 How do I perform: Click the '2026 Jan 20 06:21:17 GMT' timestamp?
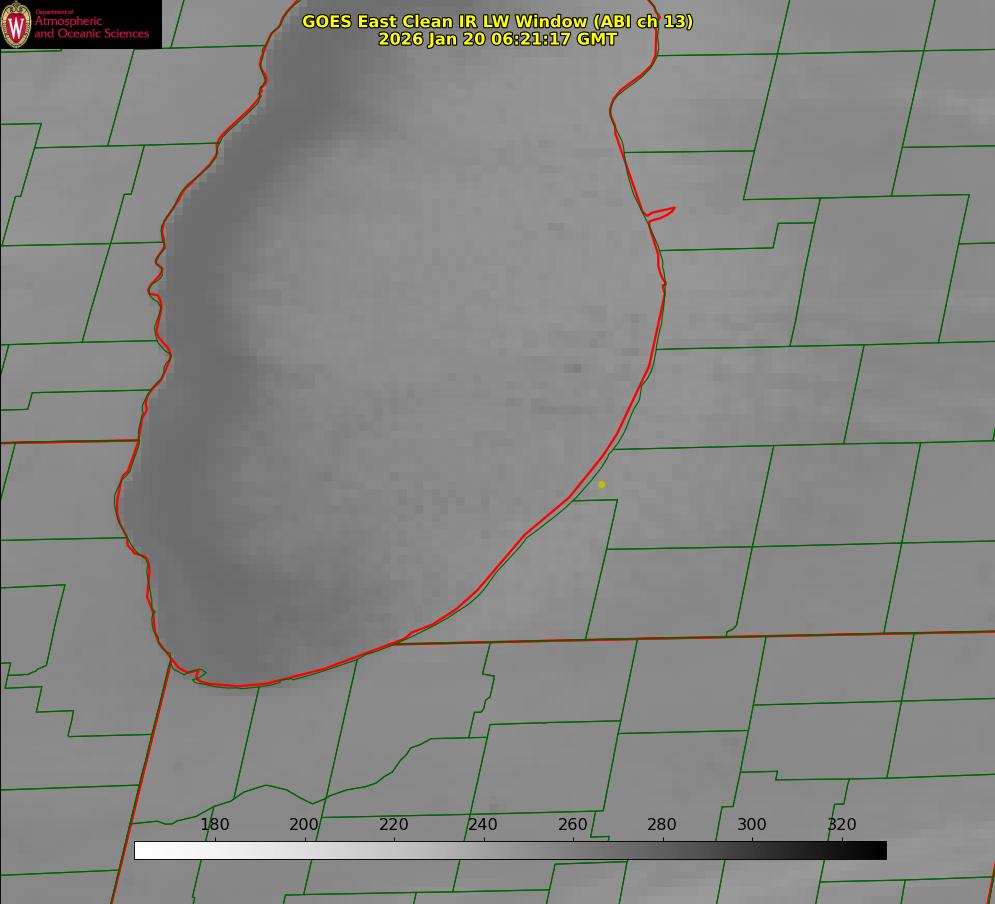pyautogui.click(x=498, y=39)
